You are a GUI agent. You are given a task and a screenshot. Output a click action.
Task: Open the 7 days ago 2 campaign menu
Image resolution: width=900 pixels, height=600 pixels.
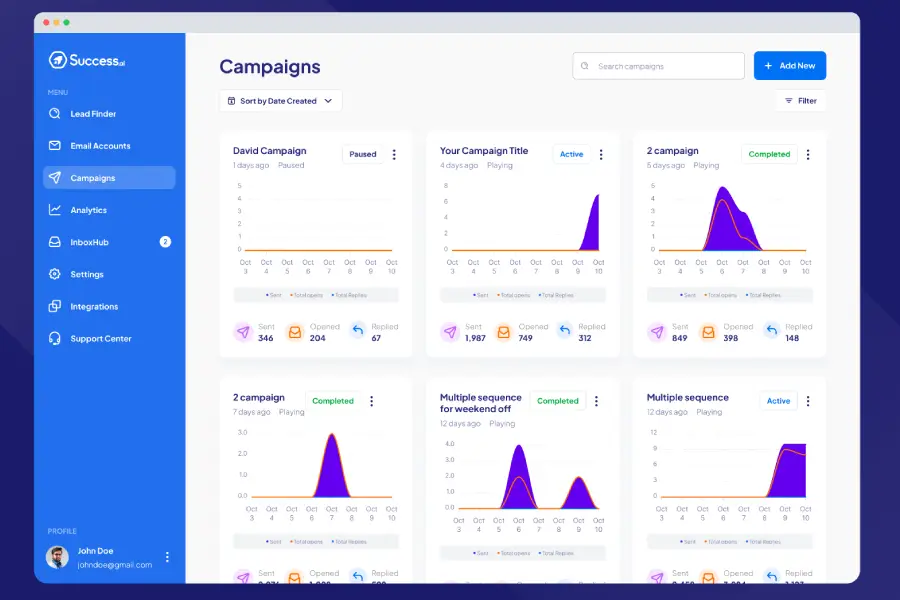pyautogui.click(x=371, y=401)
